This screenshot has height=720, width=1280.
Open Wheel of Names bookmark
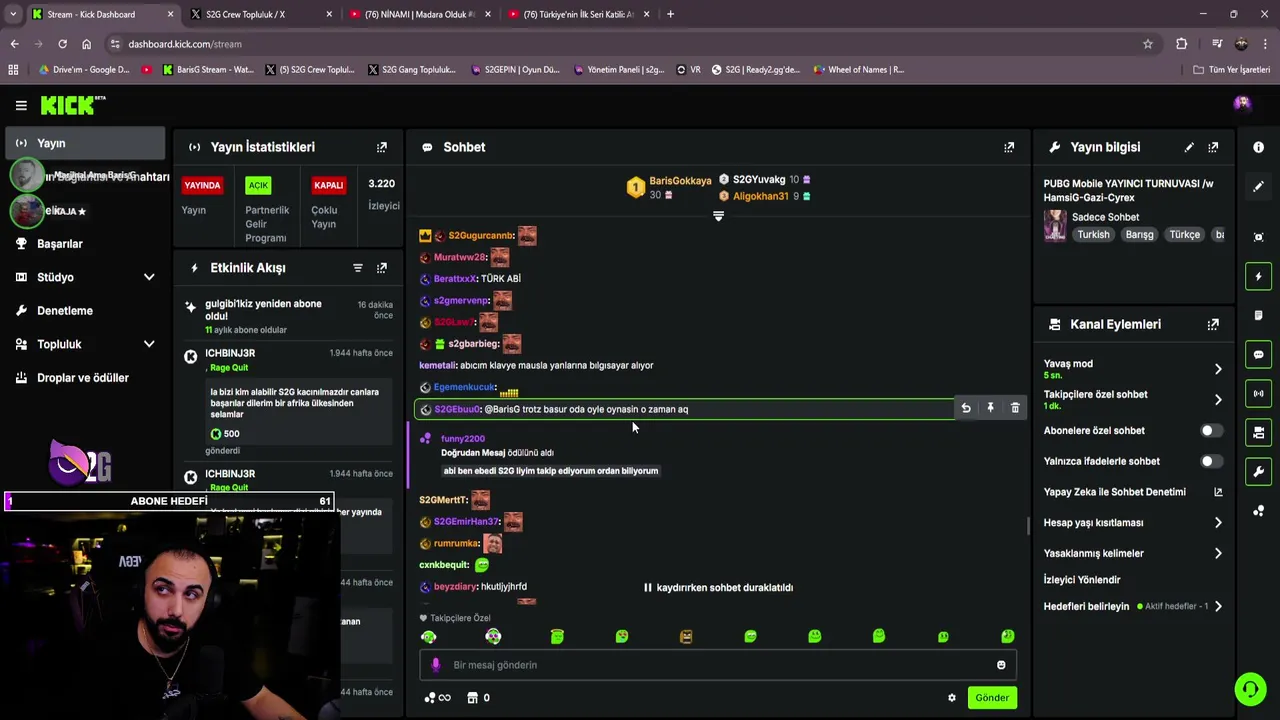[859, 70]
